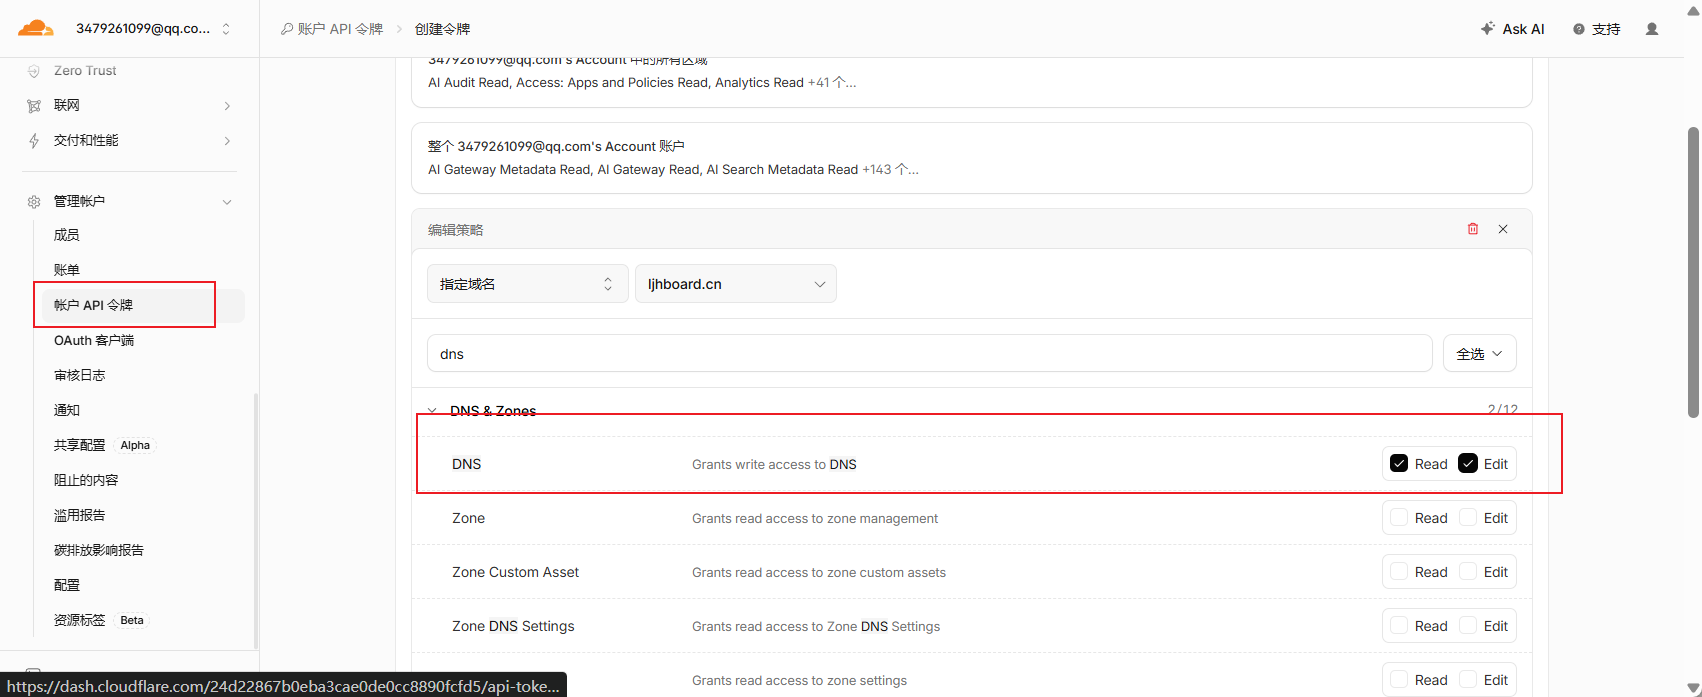Check Read for Zone Custom Asset
1702x697 pixels.
[1399, 572]
